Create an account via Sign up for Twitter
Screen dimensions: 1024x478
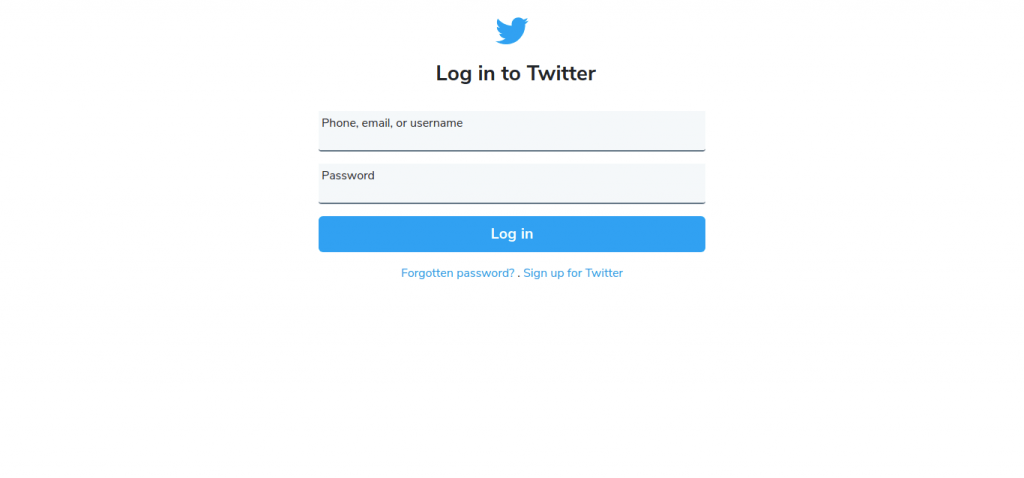pyautogui.click(x=573, y=273)
